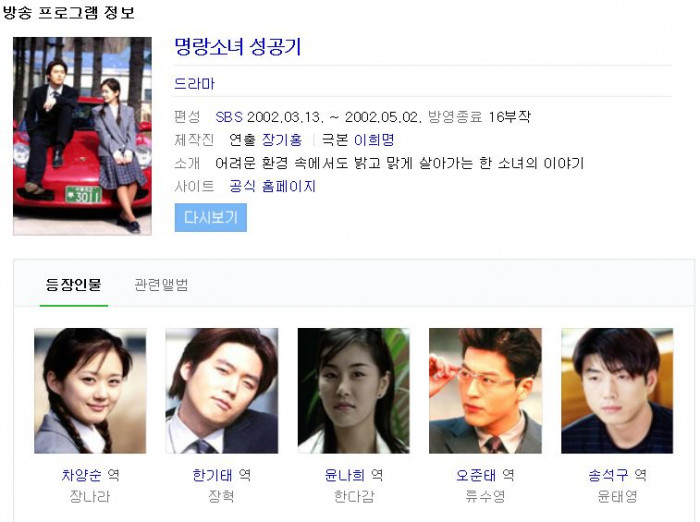This screenshot has height=522, width=700.
Task: Open director 장기홍 link
Action: [x=282, y=140]
